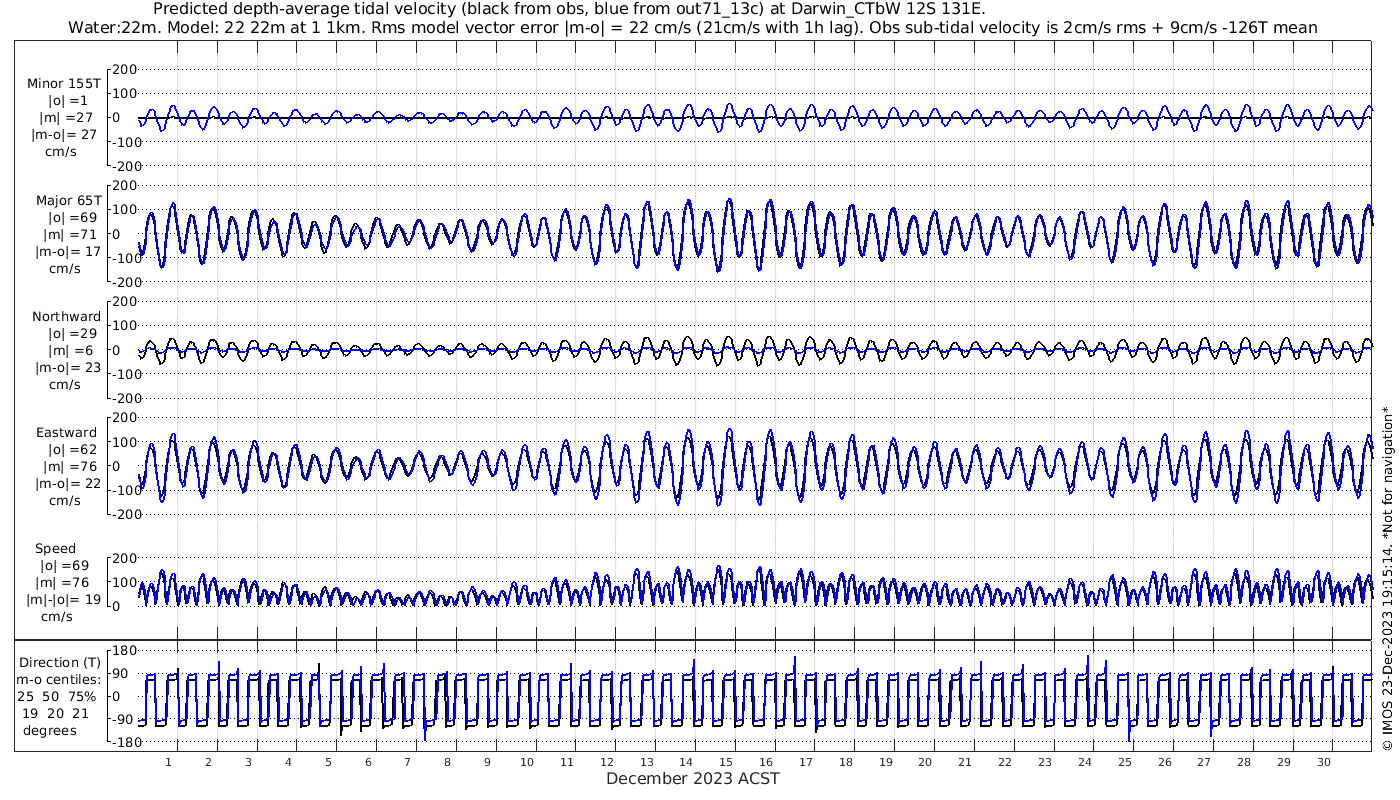Click the 'Water:22m. Model' subtitle line
The image size is (1400, 800).
coord(692,27)
